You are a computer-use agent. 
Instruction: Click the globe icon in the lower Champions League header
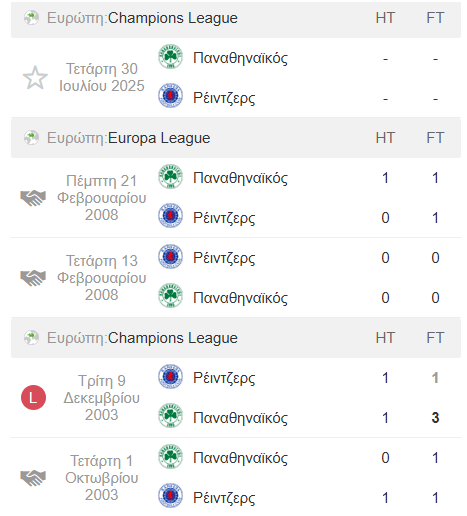pos(32,338)
